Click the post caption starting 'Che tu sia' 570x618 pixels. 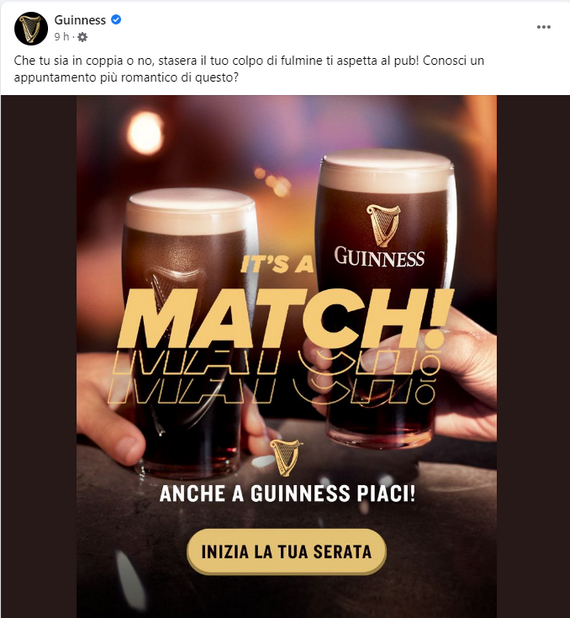(249, 69)
